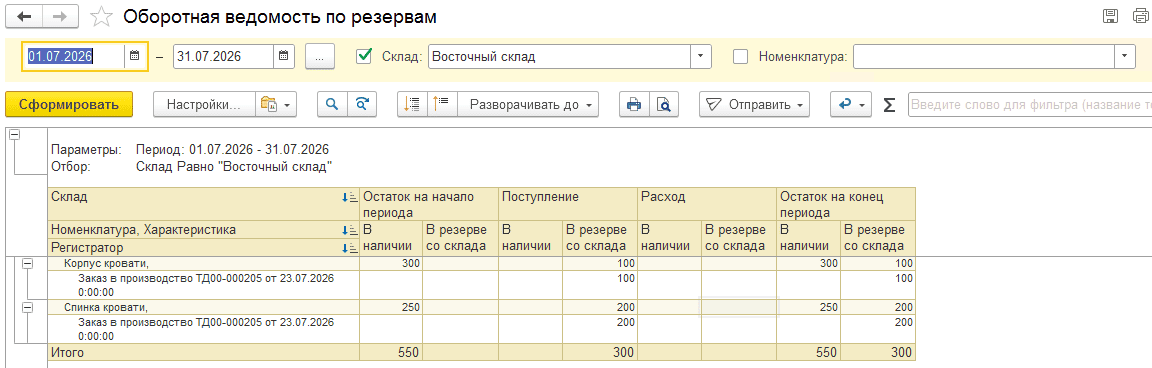Click the empty Номенклатура input field
The height and width of the screenshot is (368, 1152).
[984, 56]
